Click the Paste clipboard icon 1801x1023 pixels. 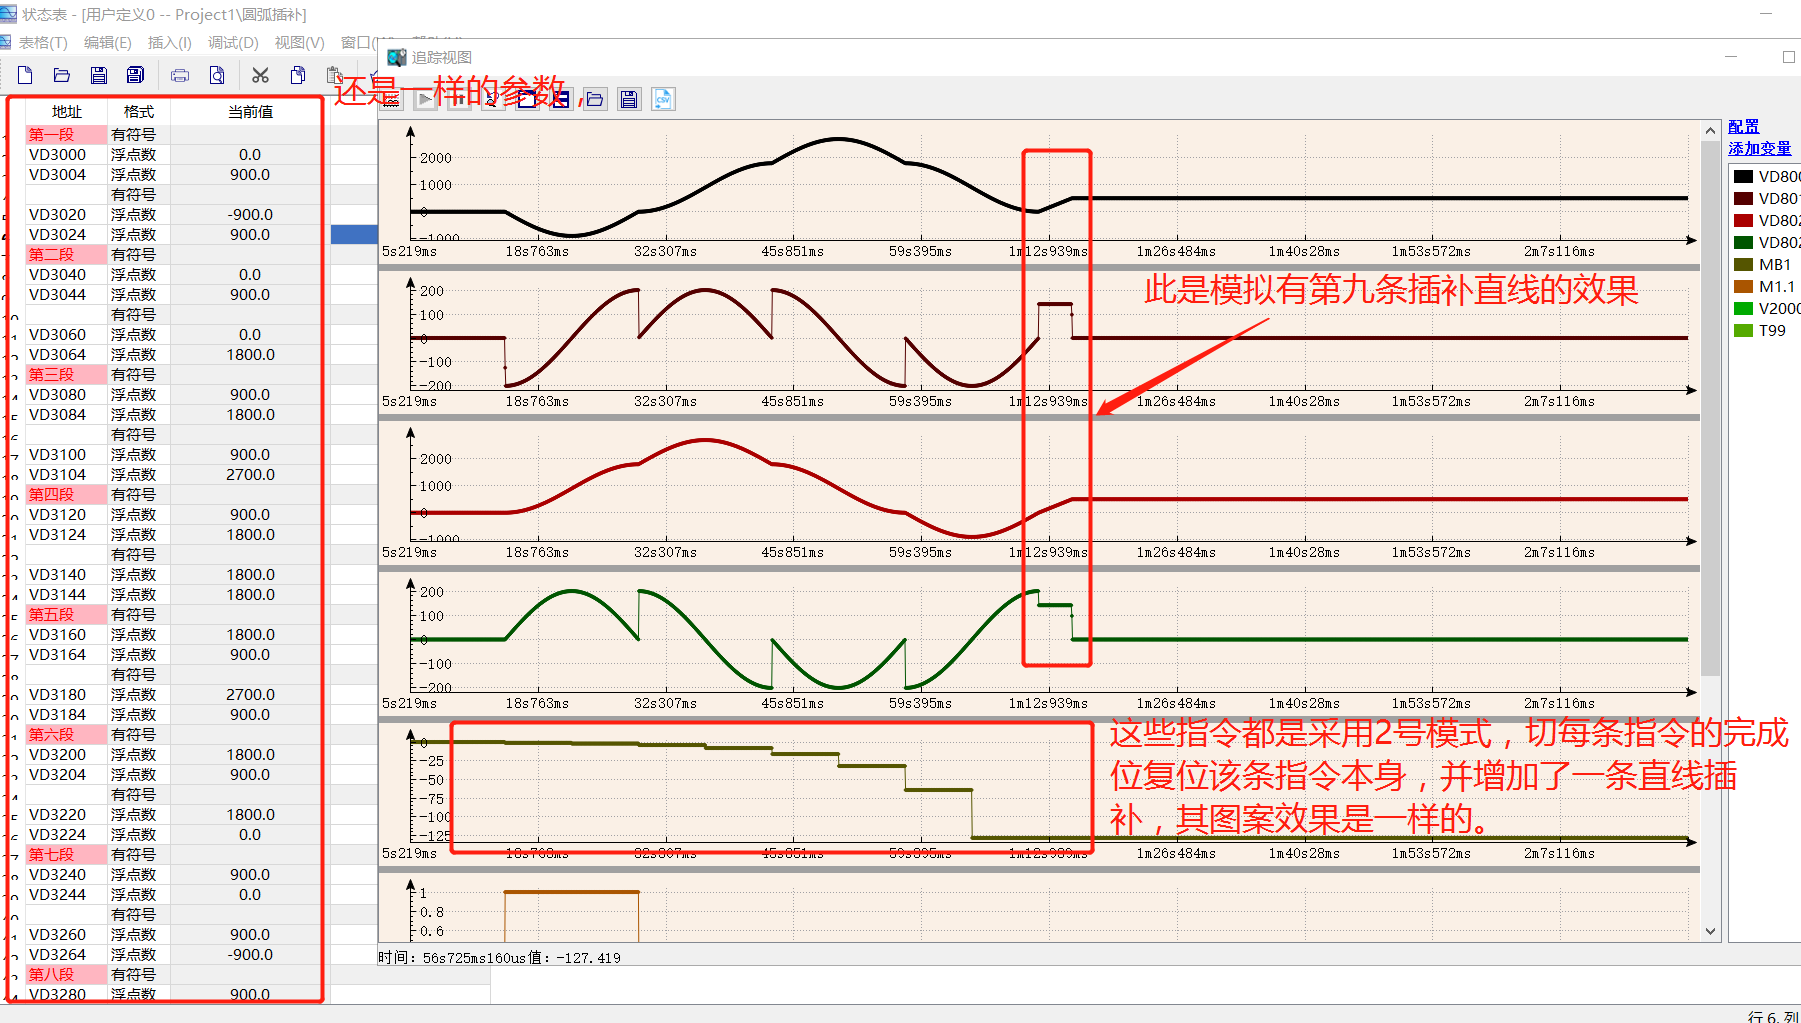(x=334, y=75)
